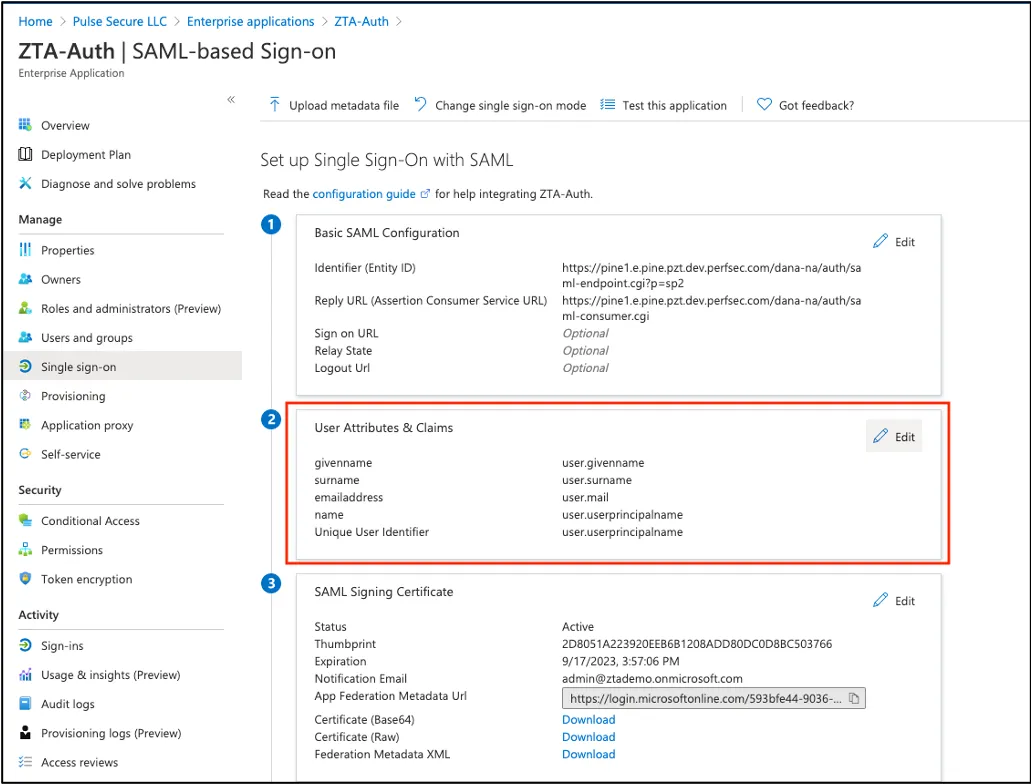Click the Usage & insights chart icon

pyautogui.click(x=25, y=674)
